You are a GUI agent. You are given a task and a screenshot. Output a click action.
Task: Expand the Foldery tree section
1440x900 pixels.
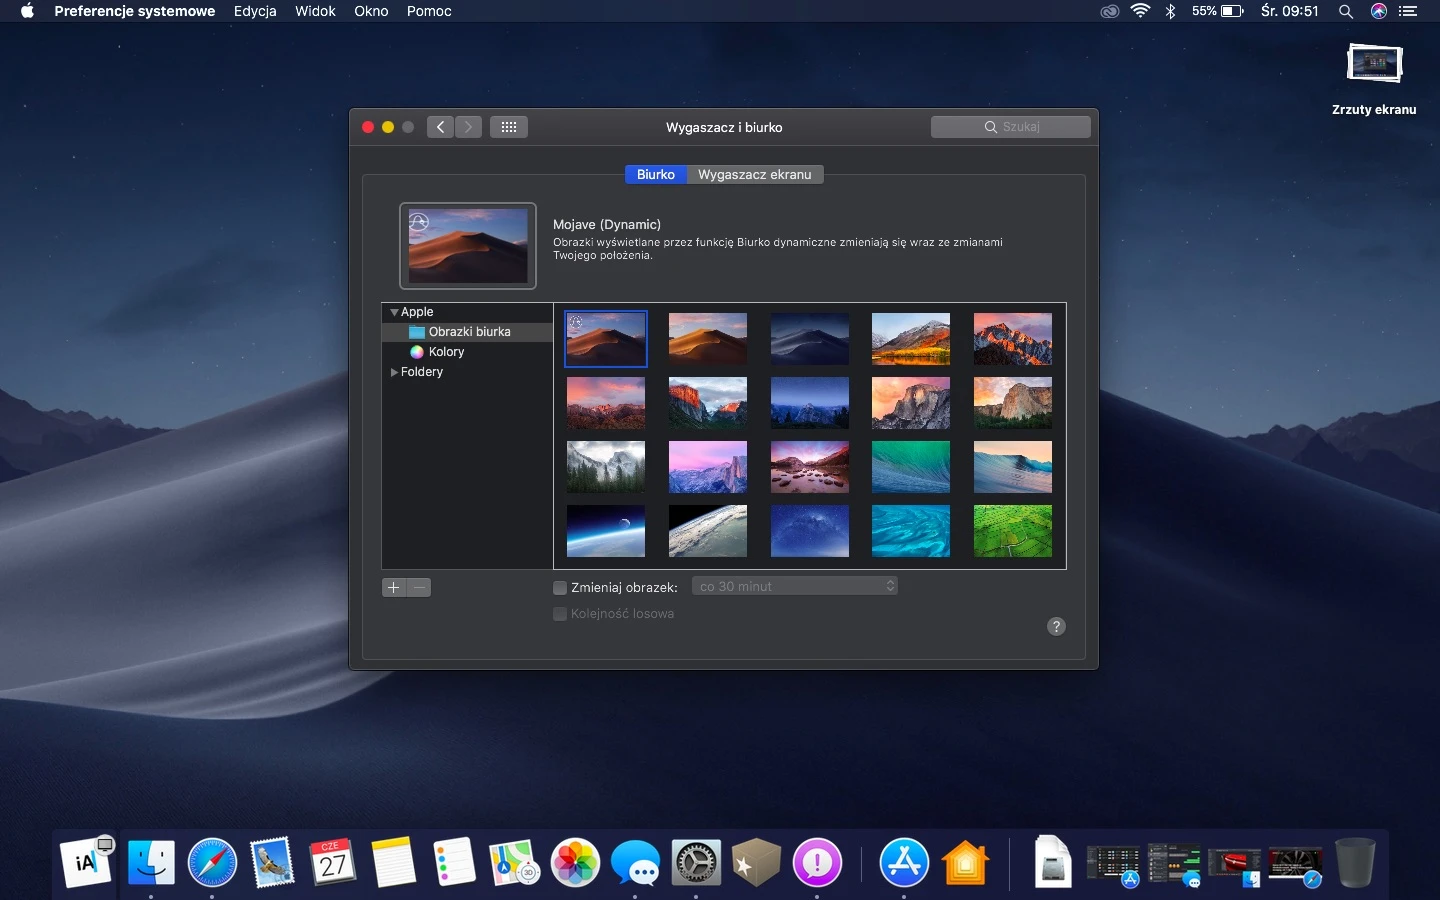coord(394,372)
